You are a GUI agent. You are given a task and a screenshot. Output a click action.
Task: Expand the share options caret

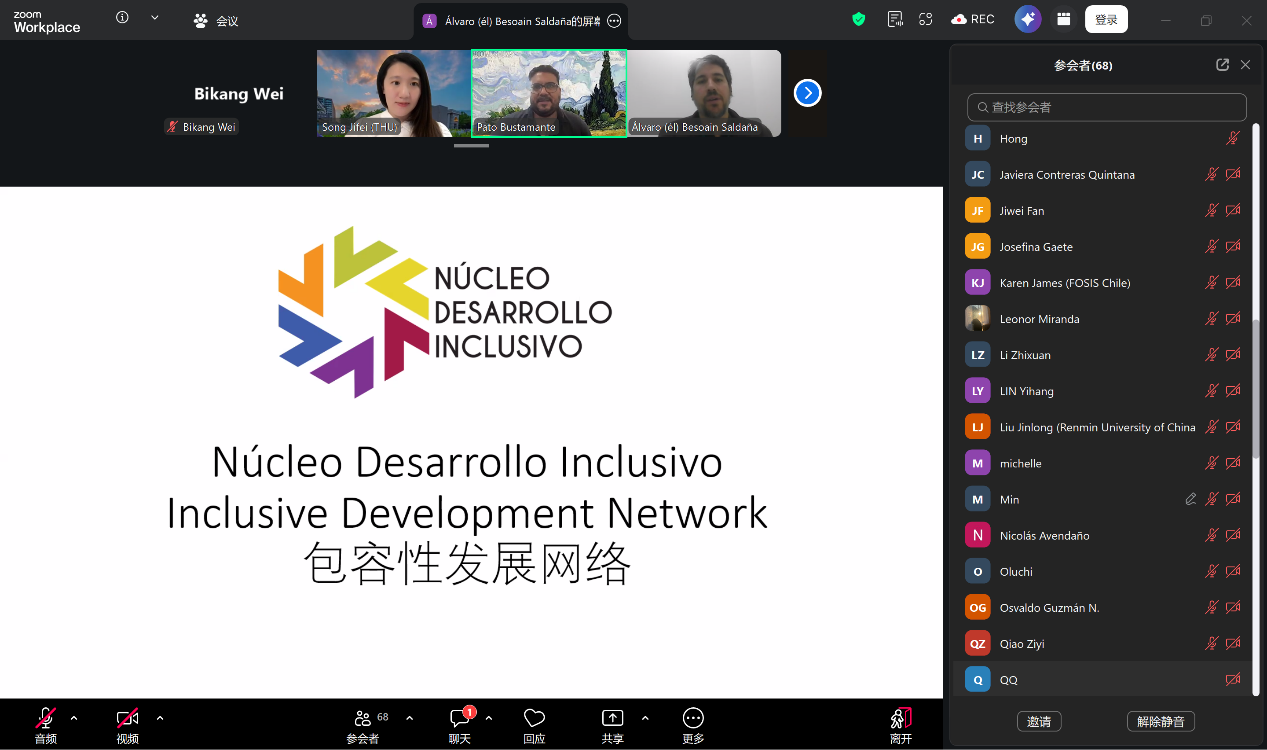[x=645, y=718]
